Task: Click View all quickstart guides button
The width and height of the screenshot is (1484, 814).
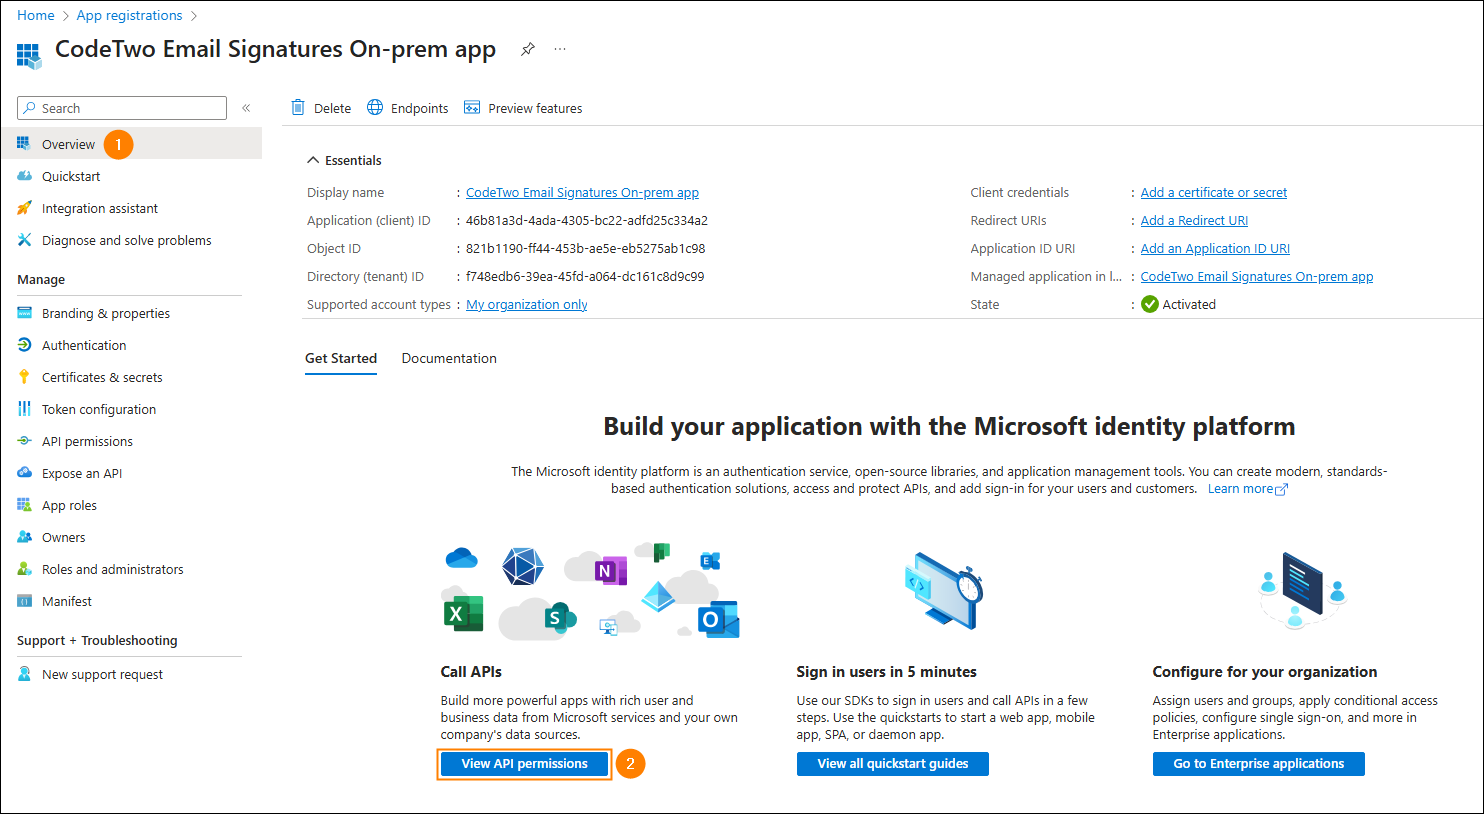Action: tap(892, 764)
